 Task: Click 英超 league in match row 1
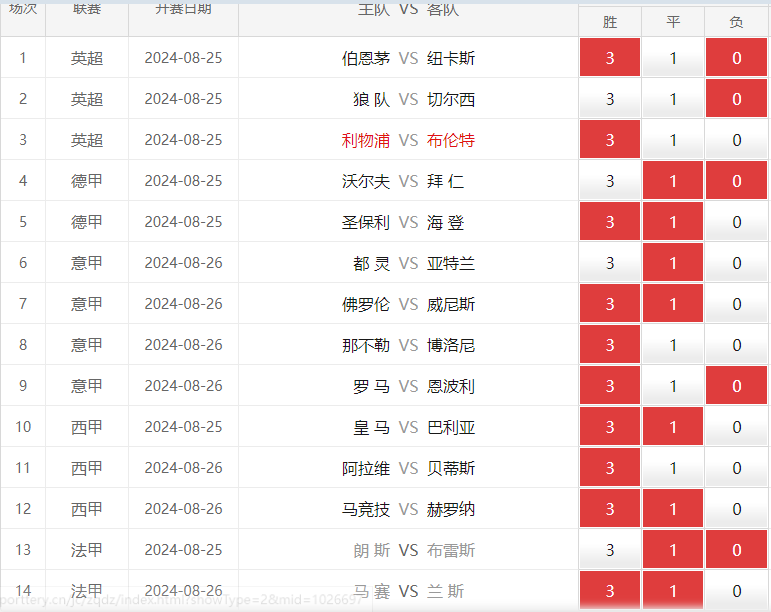(87, 58)
